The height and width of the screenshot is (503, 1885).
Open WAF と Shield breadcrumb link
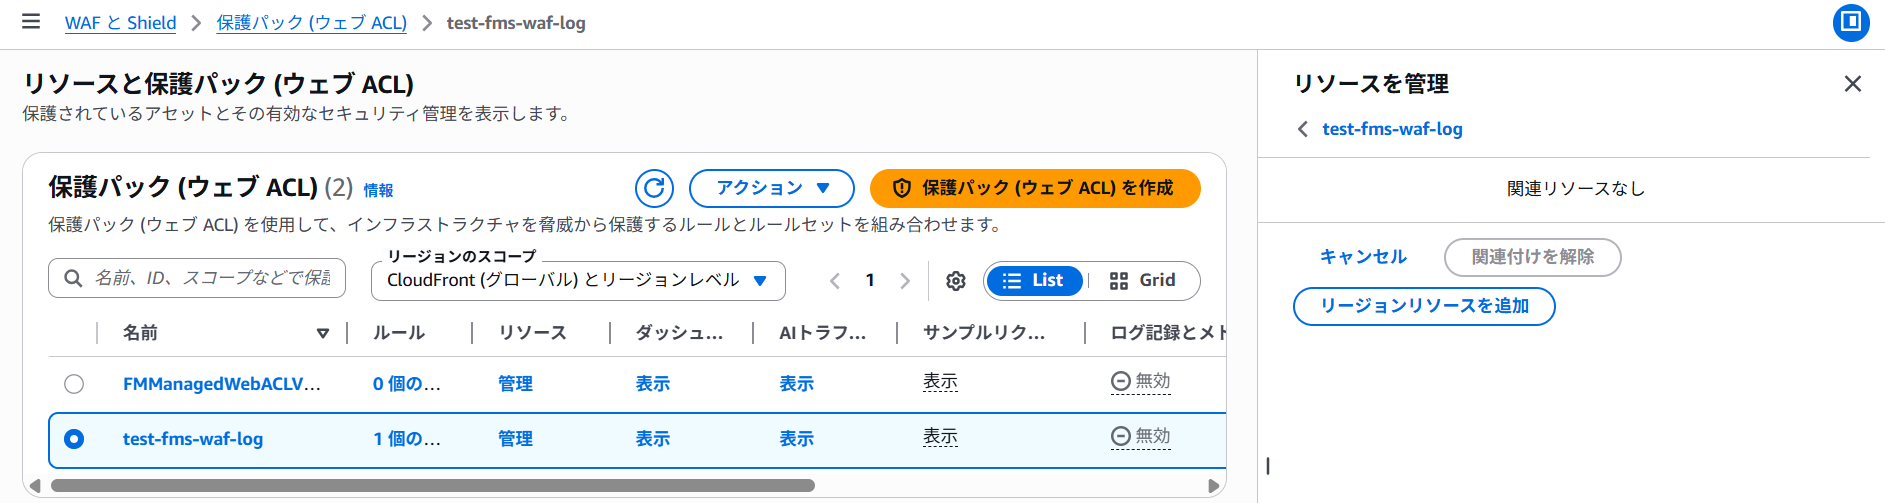click(x=120, y=23)
